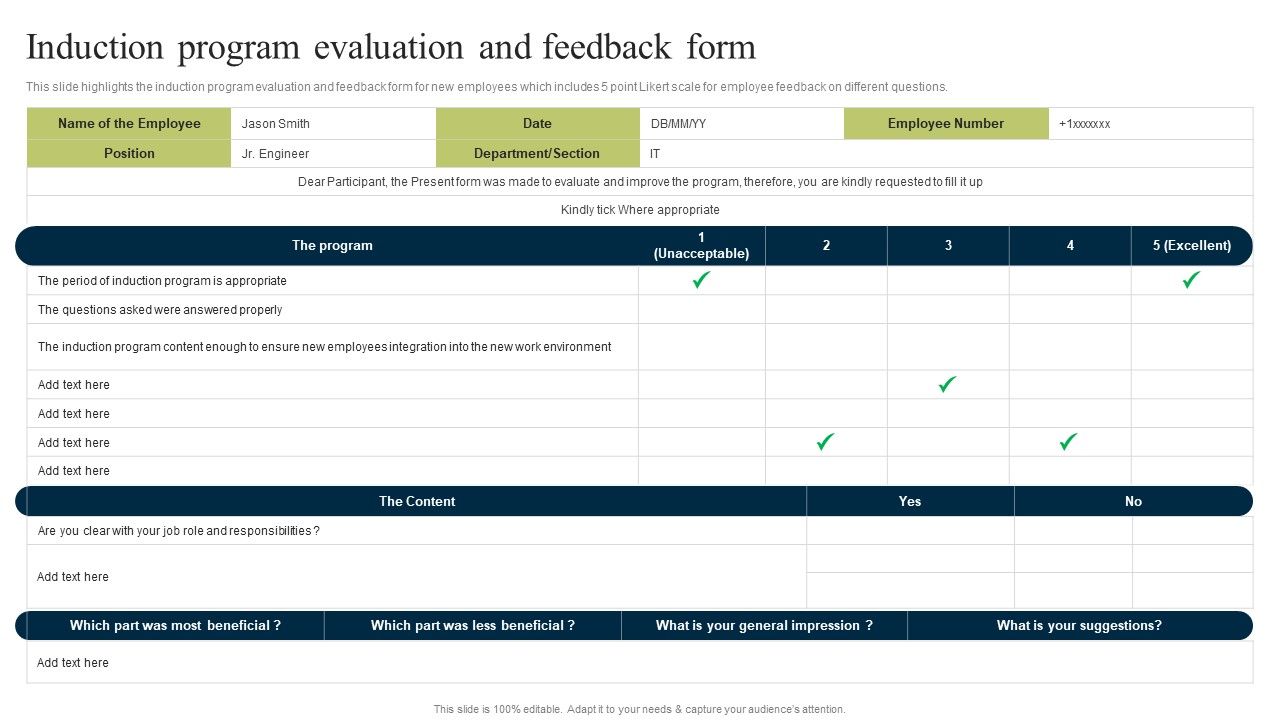This screenshot has width=1280, height=720.
Task: Click the green checkmark in column 4
Action: (x=1068, y=441)
